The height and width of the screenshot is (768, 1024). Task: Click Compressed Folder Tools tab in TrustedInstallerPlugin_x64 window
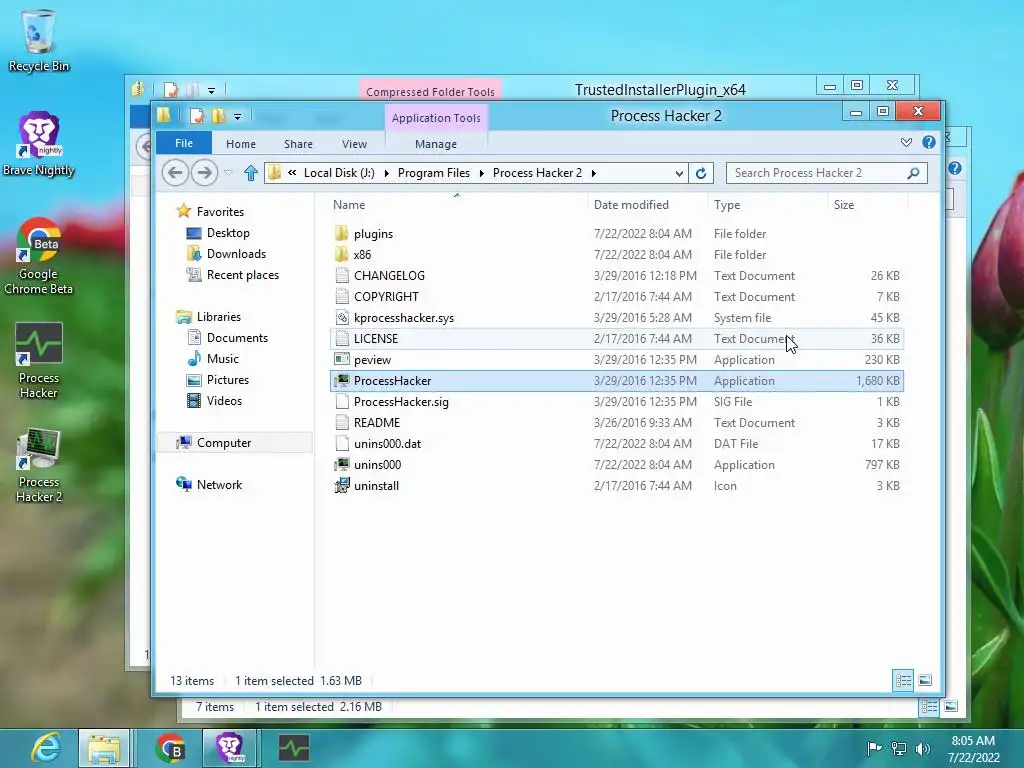430,91
